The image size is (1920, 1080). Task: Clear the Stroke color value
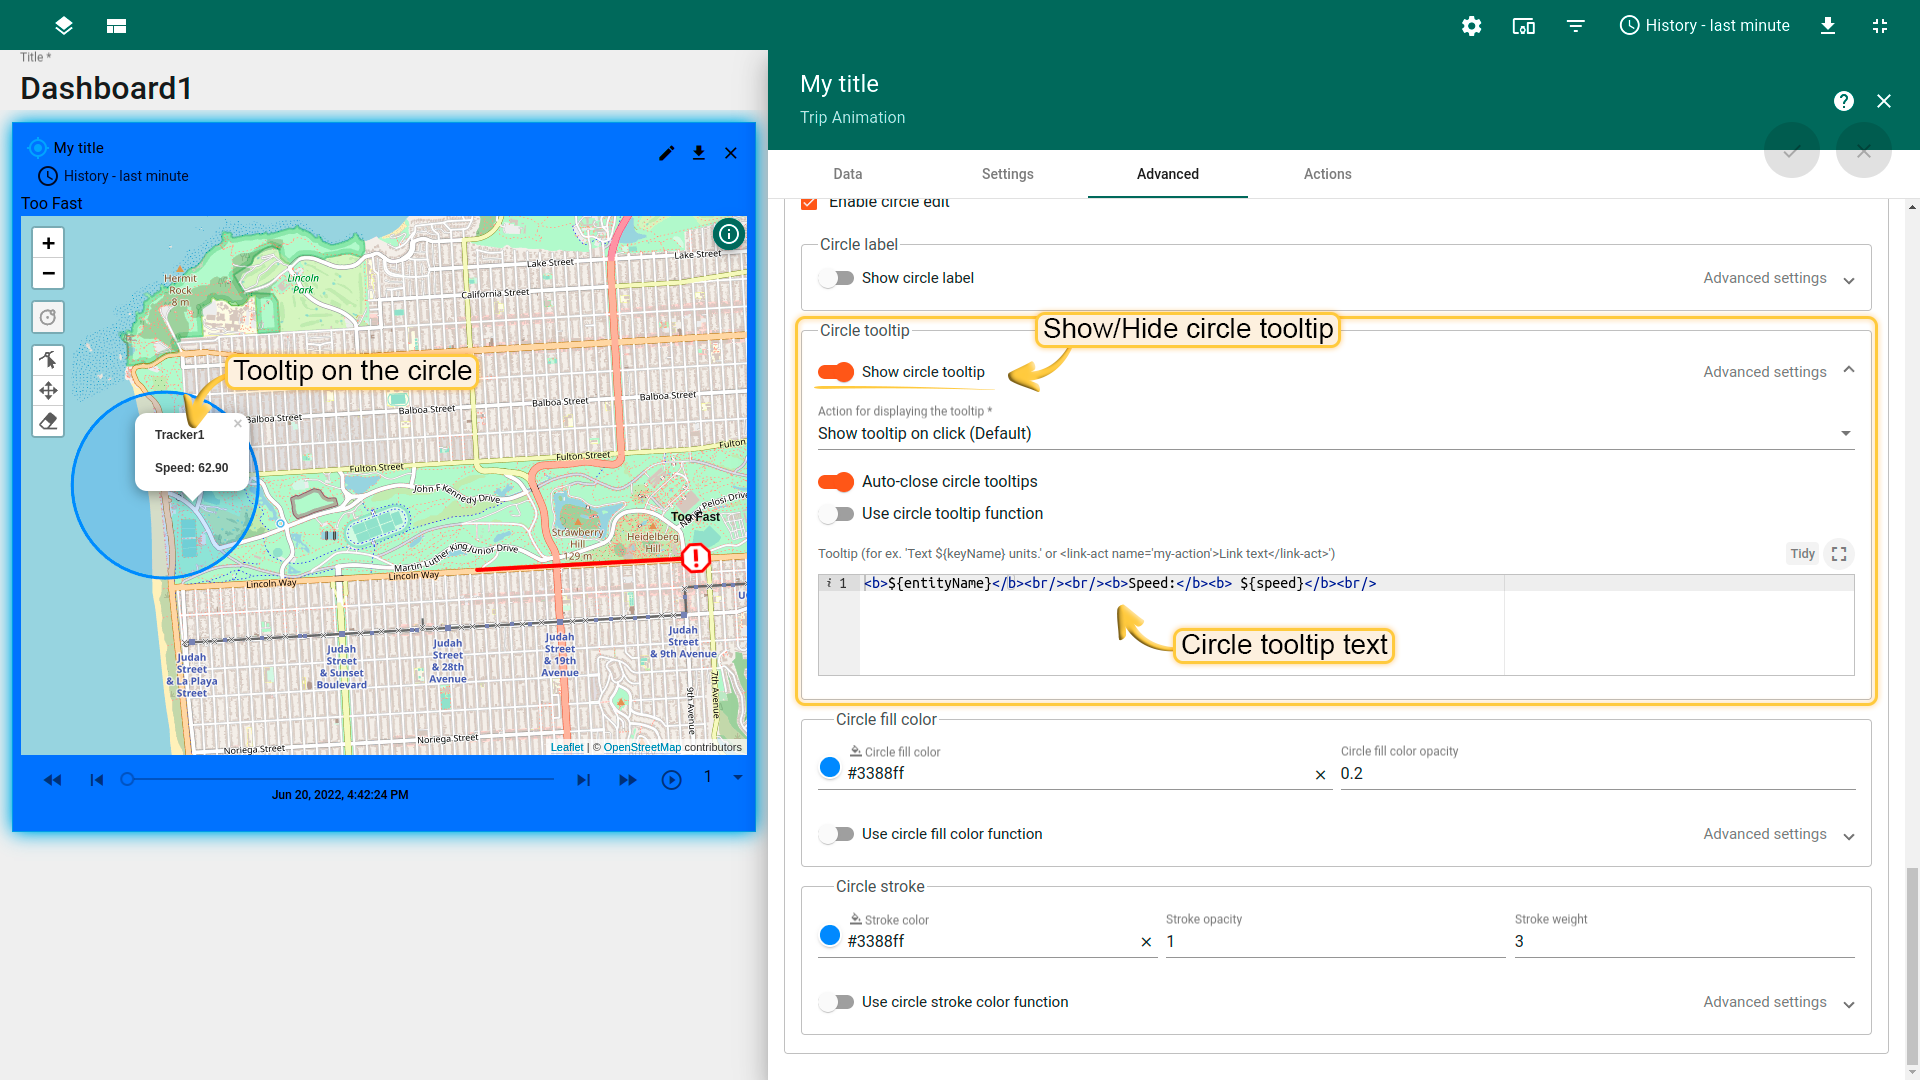[1146, 942]
